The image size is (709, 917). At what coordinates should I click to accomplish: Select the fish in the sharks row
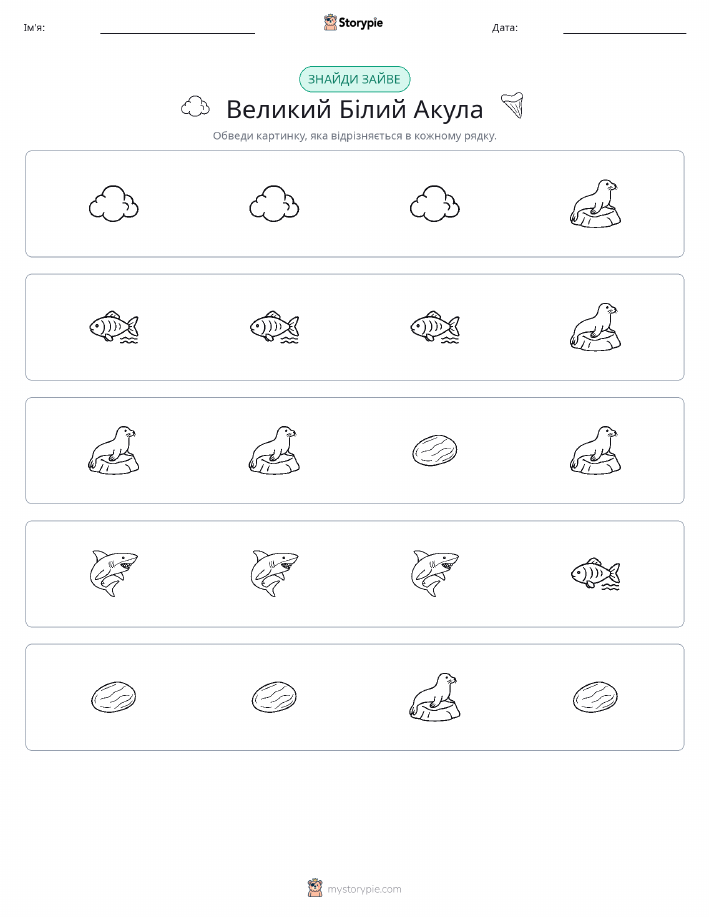595,574
